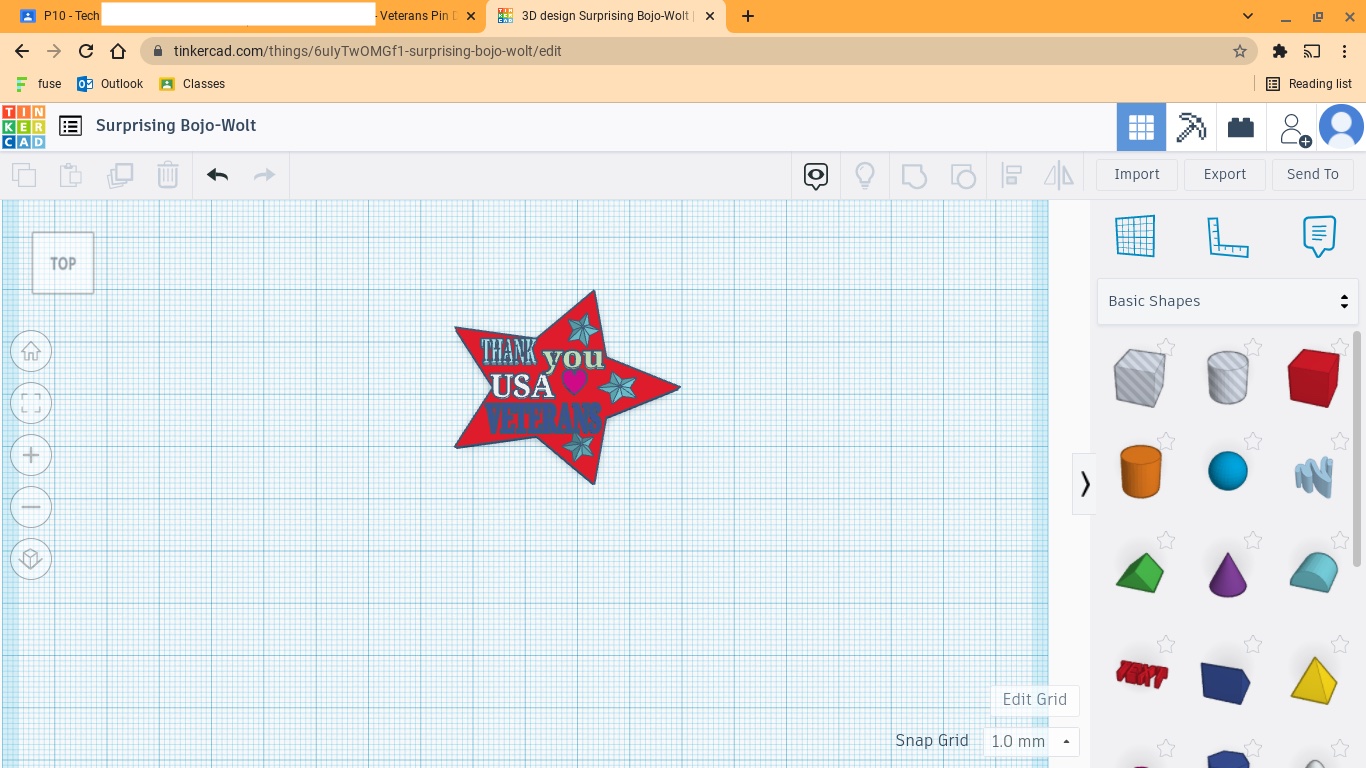
Task: Zoom in with the plus button
Action: (31, 455)
